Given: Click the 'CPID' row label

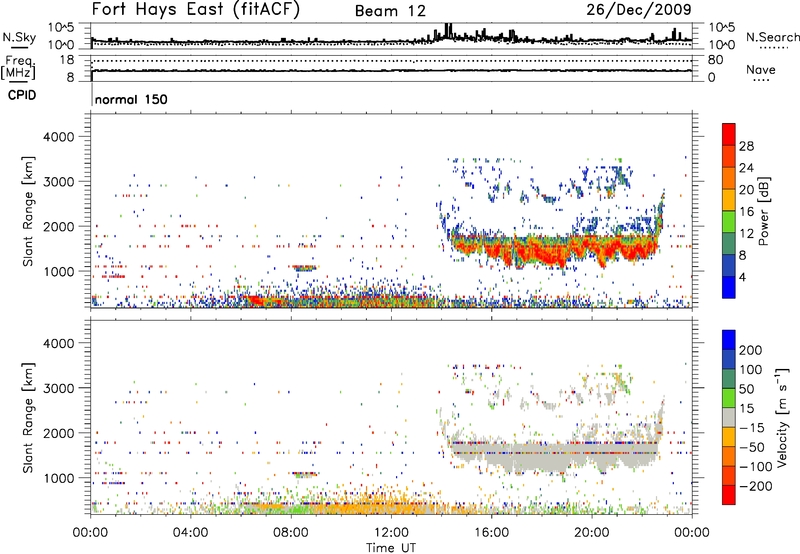Looking at the screenshot, I should (x=22, y=95).
